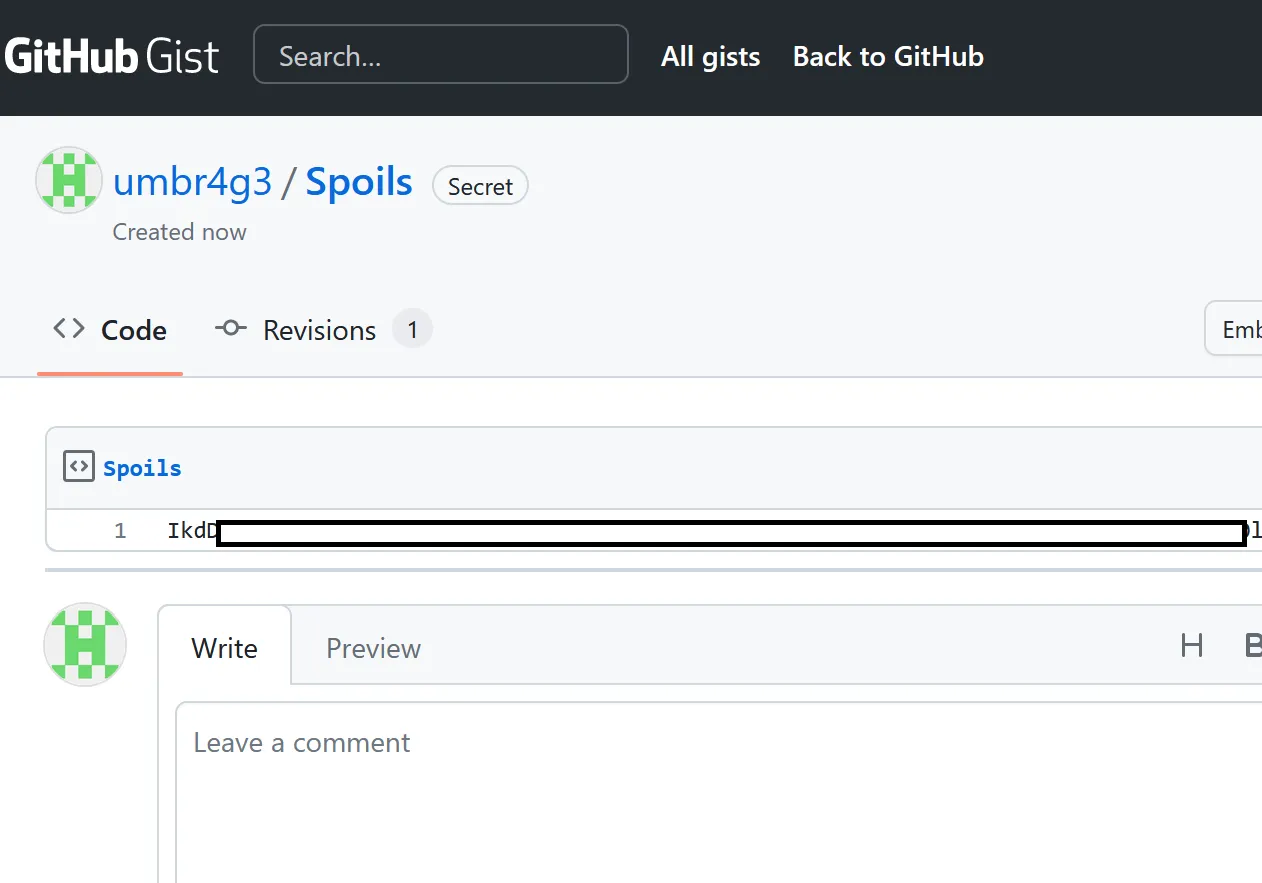Click the code file icon beside Spoils

pos(78,467)
